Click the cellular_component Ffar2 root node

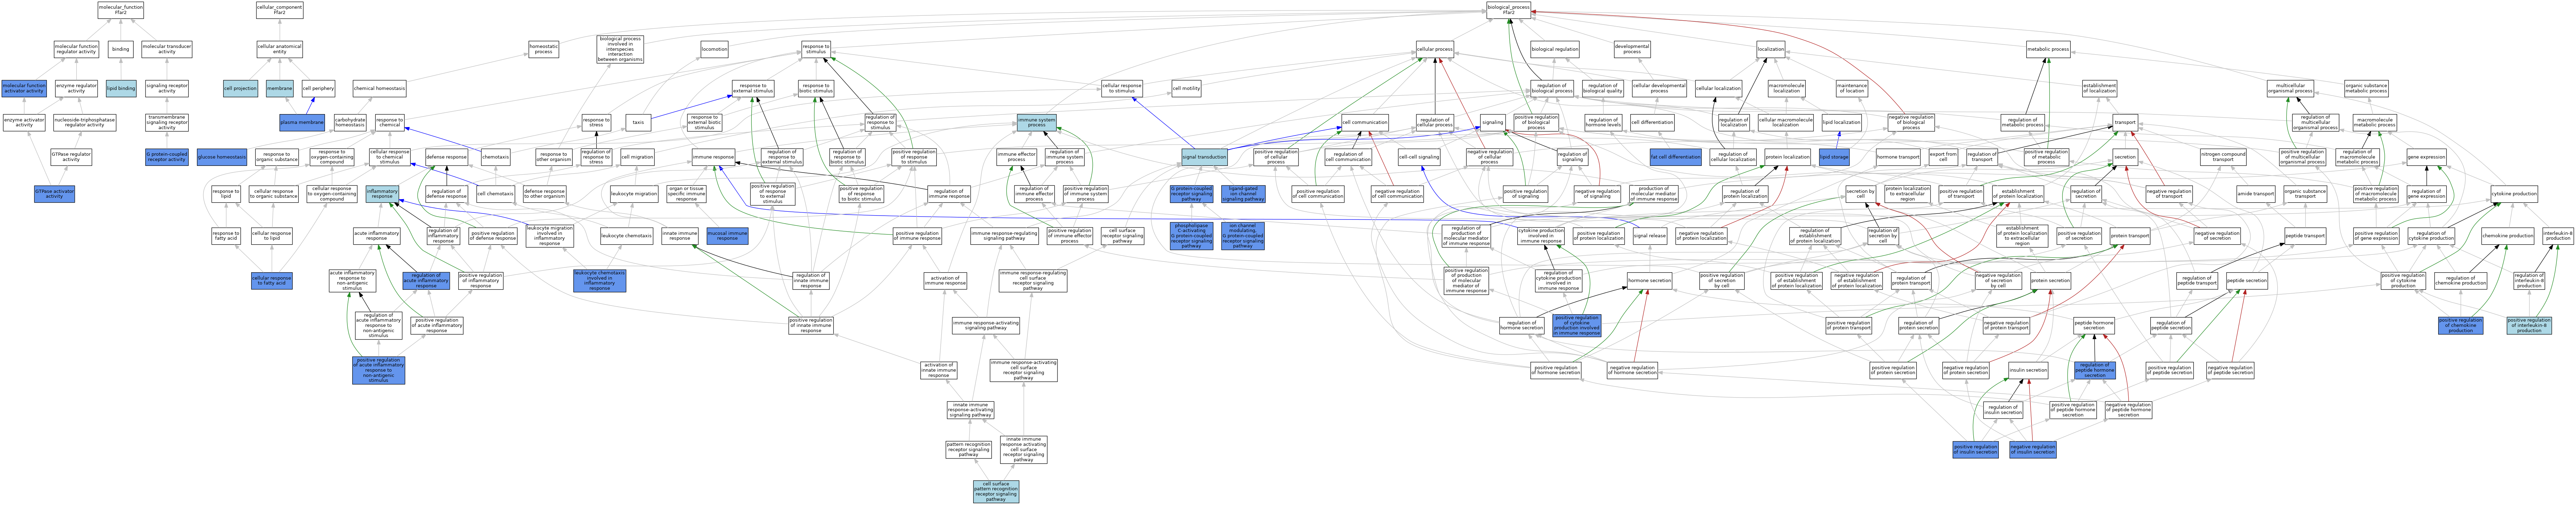click(x=279, y=10)
